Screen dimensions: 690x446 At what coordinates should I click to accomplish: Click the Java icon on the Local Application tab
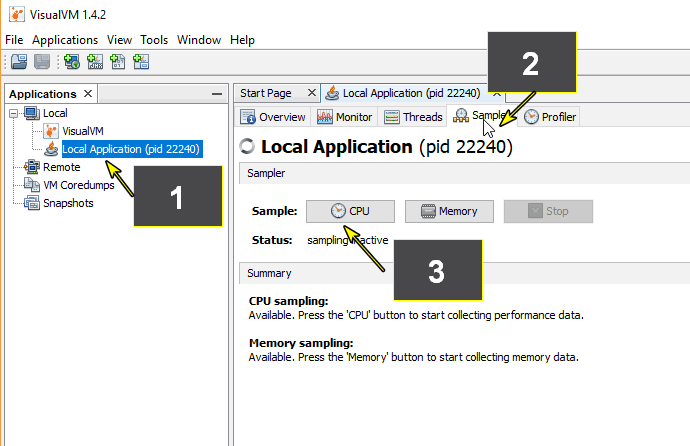click(x=332, y=93)
